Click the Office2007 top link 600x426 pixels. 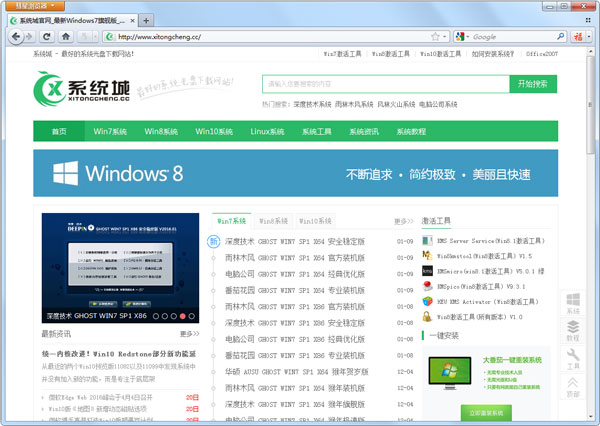pyautogui.click(x=542, y=54)
